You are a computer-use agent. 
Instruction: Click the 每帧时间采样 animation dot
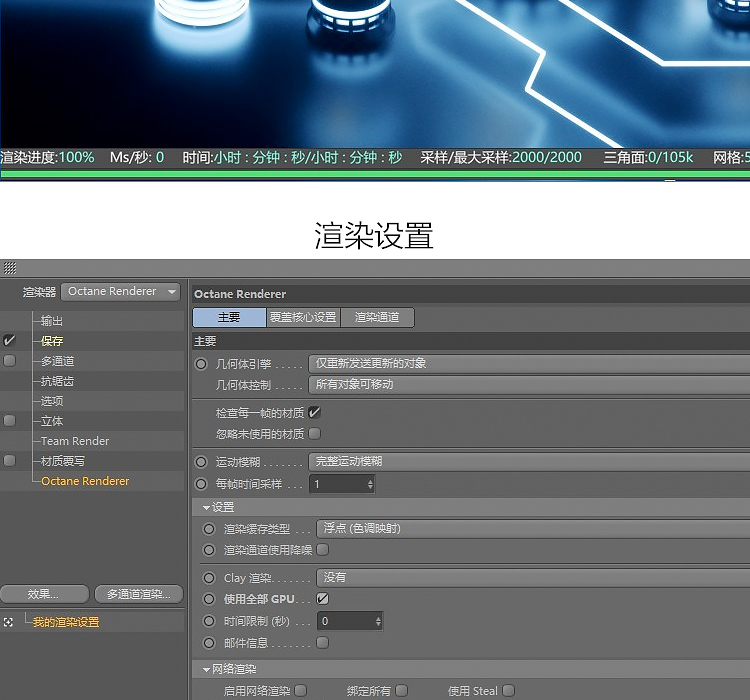[x=201, y=484]
